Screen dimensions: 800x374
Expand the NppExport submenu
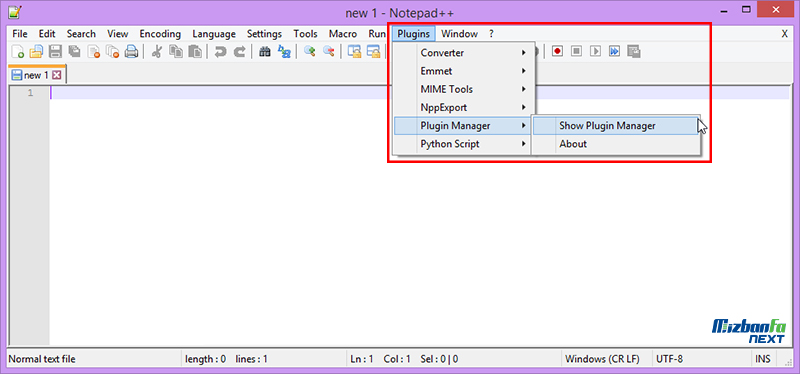(463, 108)
